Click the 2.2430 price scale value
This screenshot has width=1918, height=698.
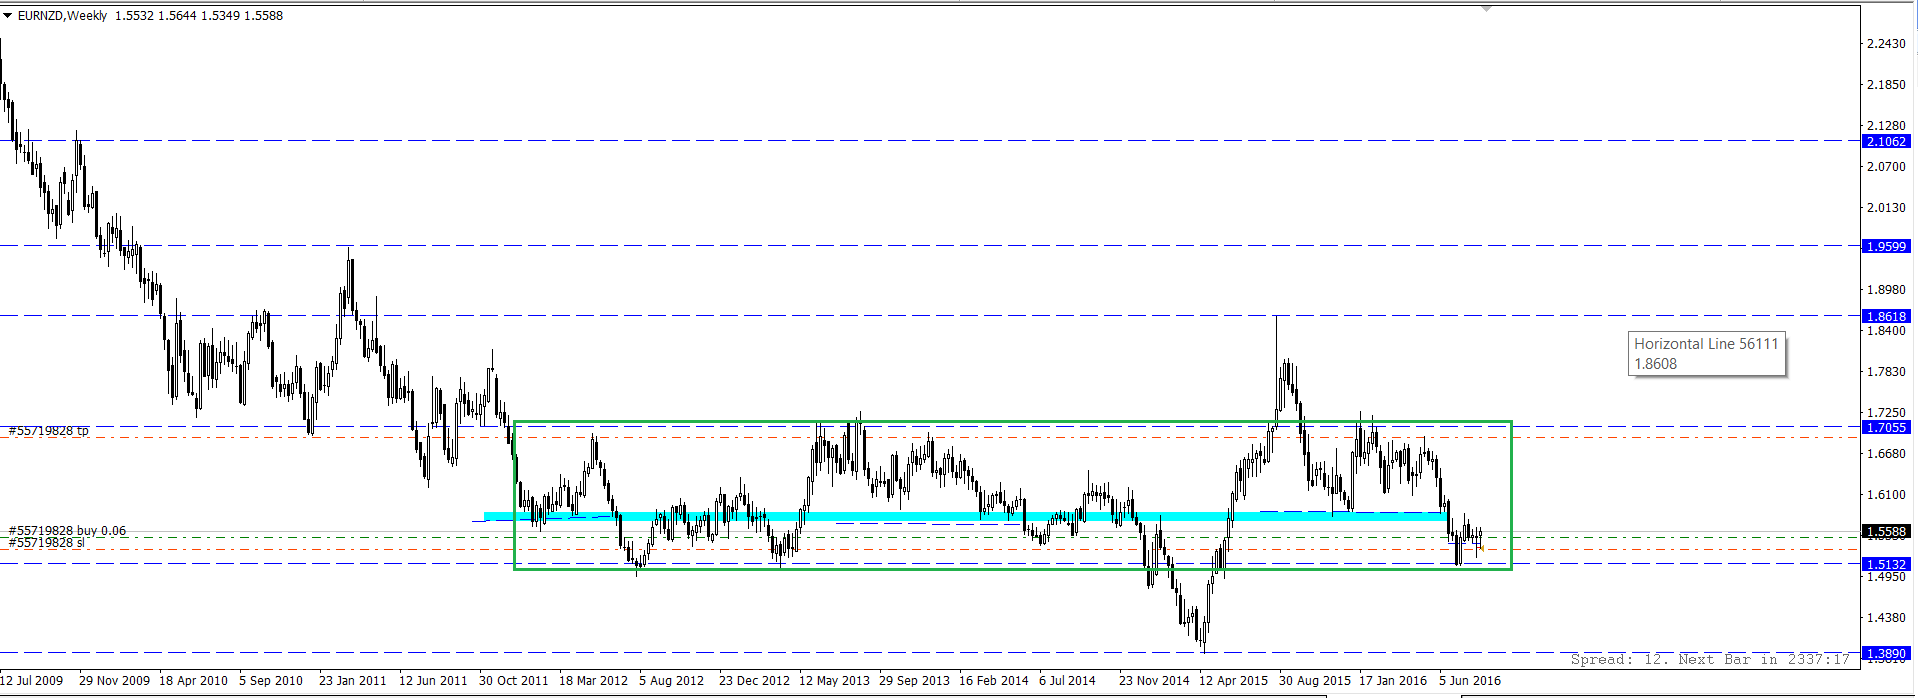click(x=1886, y=43)
